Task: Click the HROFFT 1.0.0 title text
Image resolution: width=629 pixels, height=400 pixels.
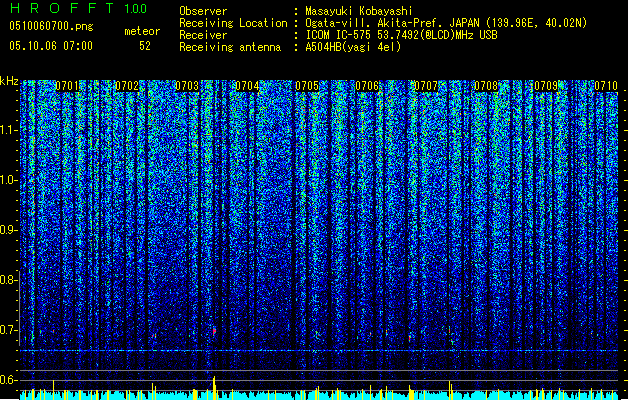Action: click(79, 8)
